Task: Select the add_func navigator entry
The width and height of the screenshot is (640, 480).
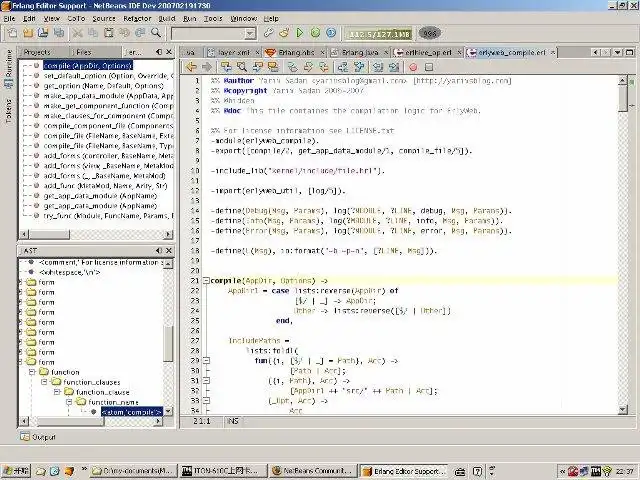Action: (105, 186)
